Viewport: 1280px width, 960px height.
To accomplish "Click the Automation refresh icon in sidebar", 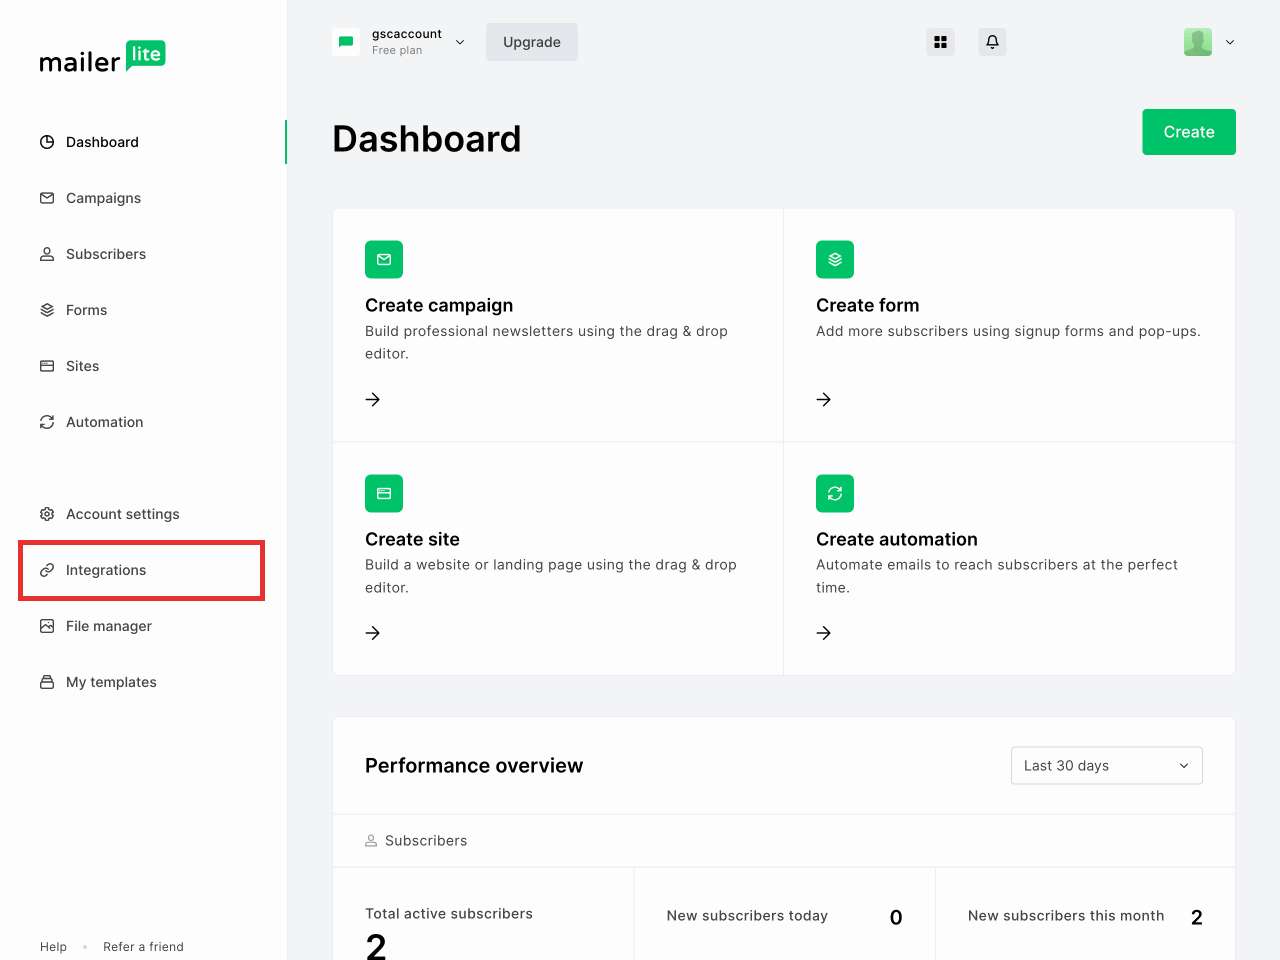I will [x=47, y=422].
